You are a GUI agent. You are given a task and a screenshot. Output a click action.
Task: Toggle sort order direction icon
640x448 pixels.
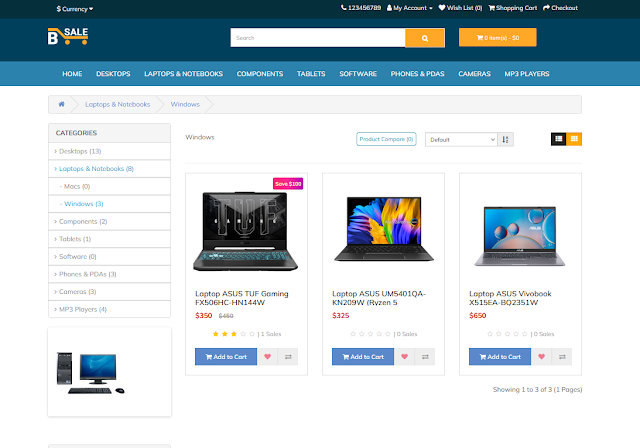coord(505,140)
